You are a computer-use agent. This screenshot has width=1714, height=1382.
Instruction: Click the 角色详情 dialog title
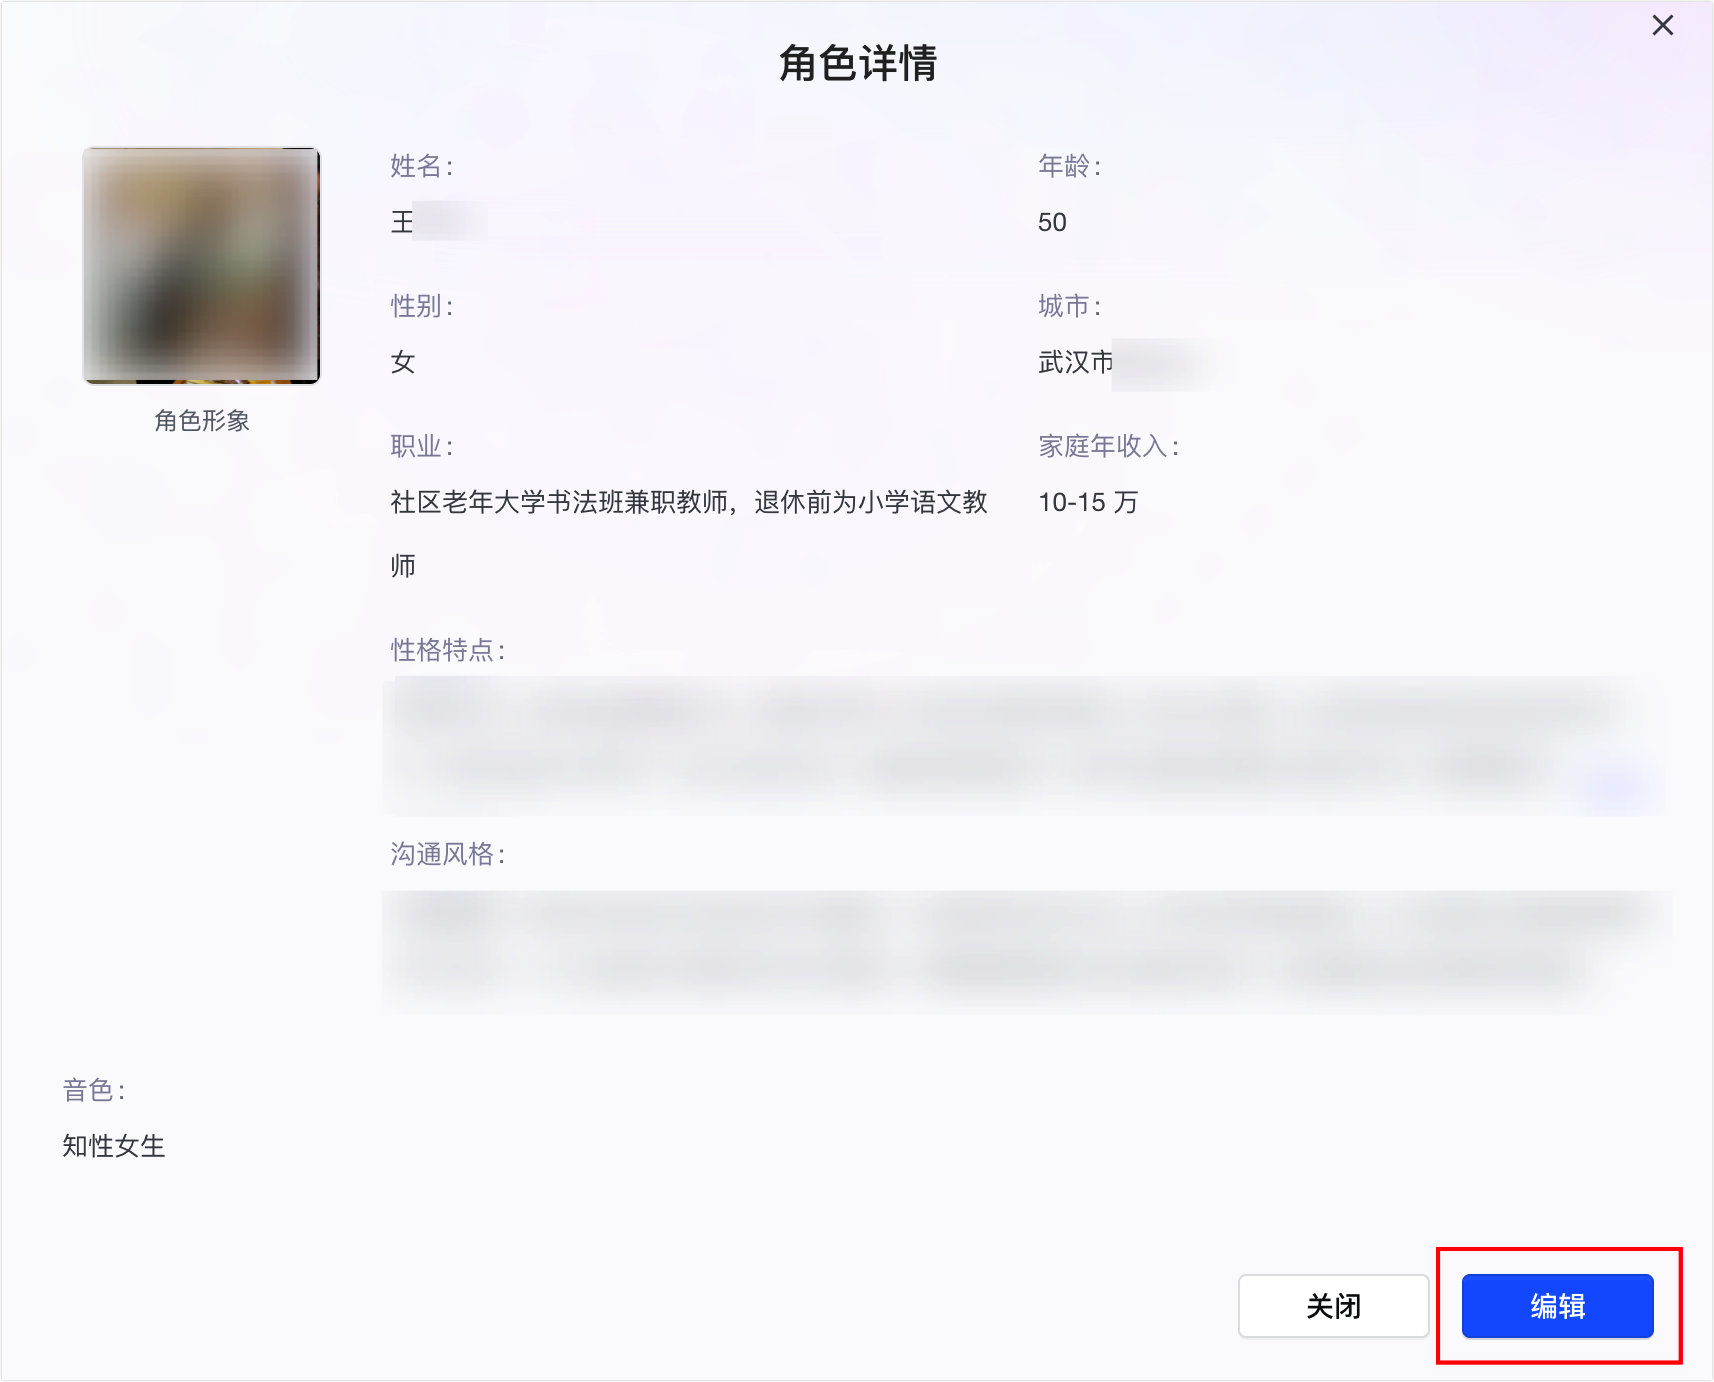click(858, 63)
